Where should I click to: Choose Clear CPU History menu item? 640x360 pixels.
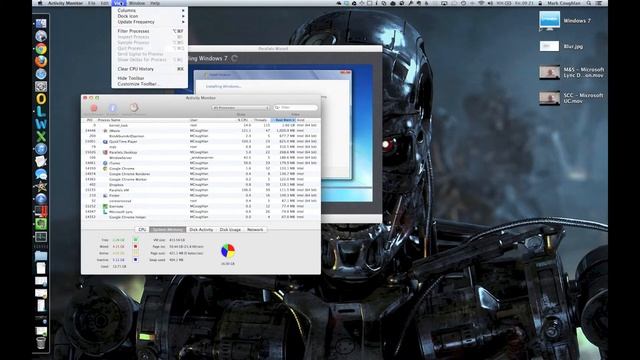[x=149, y=69]
